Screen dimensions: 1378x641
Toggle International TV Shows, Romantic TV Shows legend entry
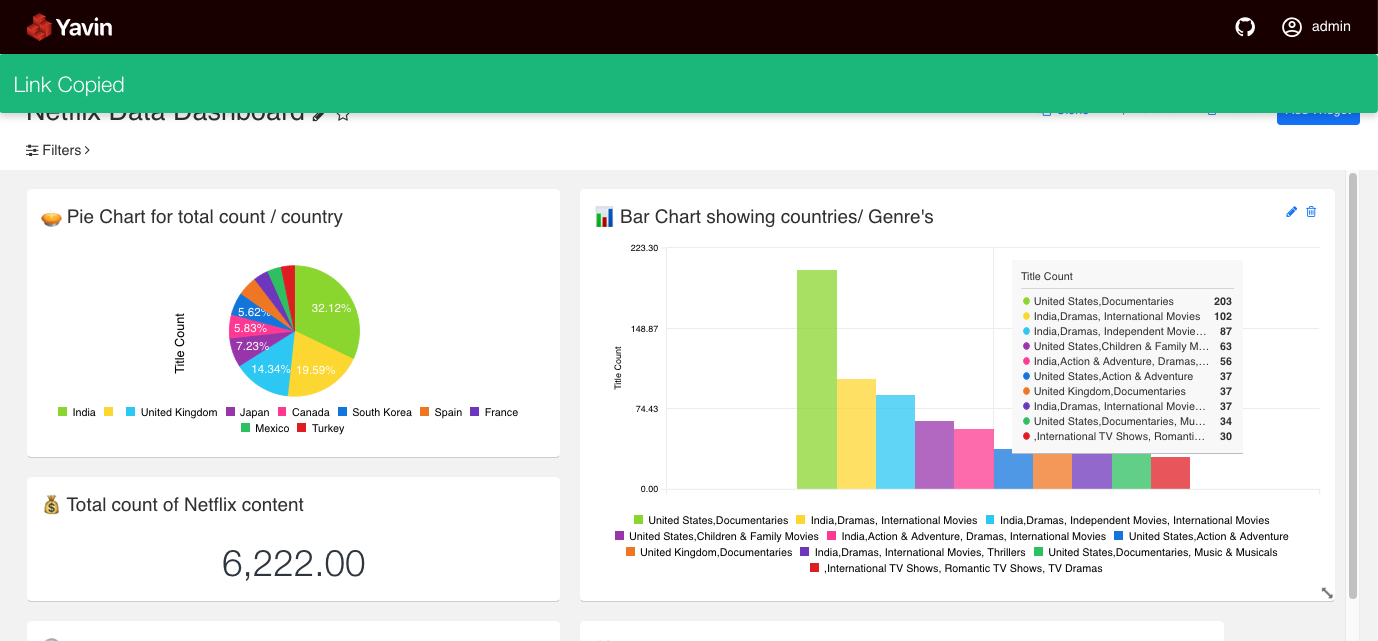tap(956, 568)
